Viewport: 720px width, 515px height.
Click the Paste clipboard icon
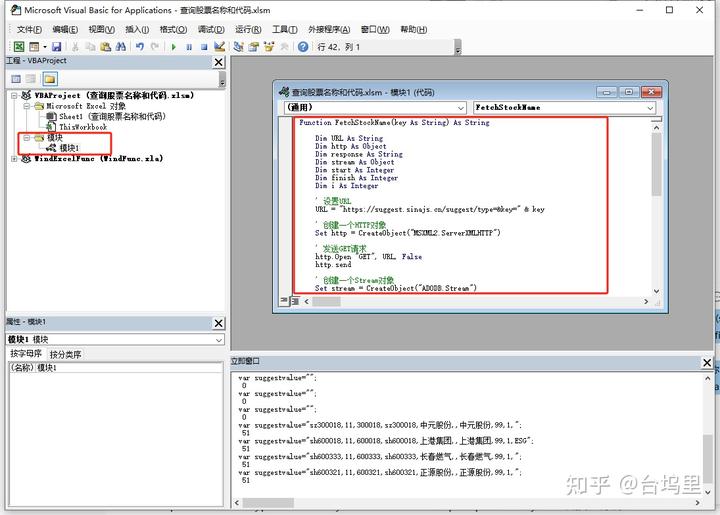[x=106, y=46]
